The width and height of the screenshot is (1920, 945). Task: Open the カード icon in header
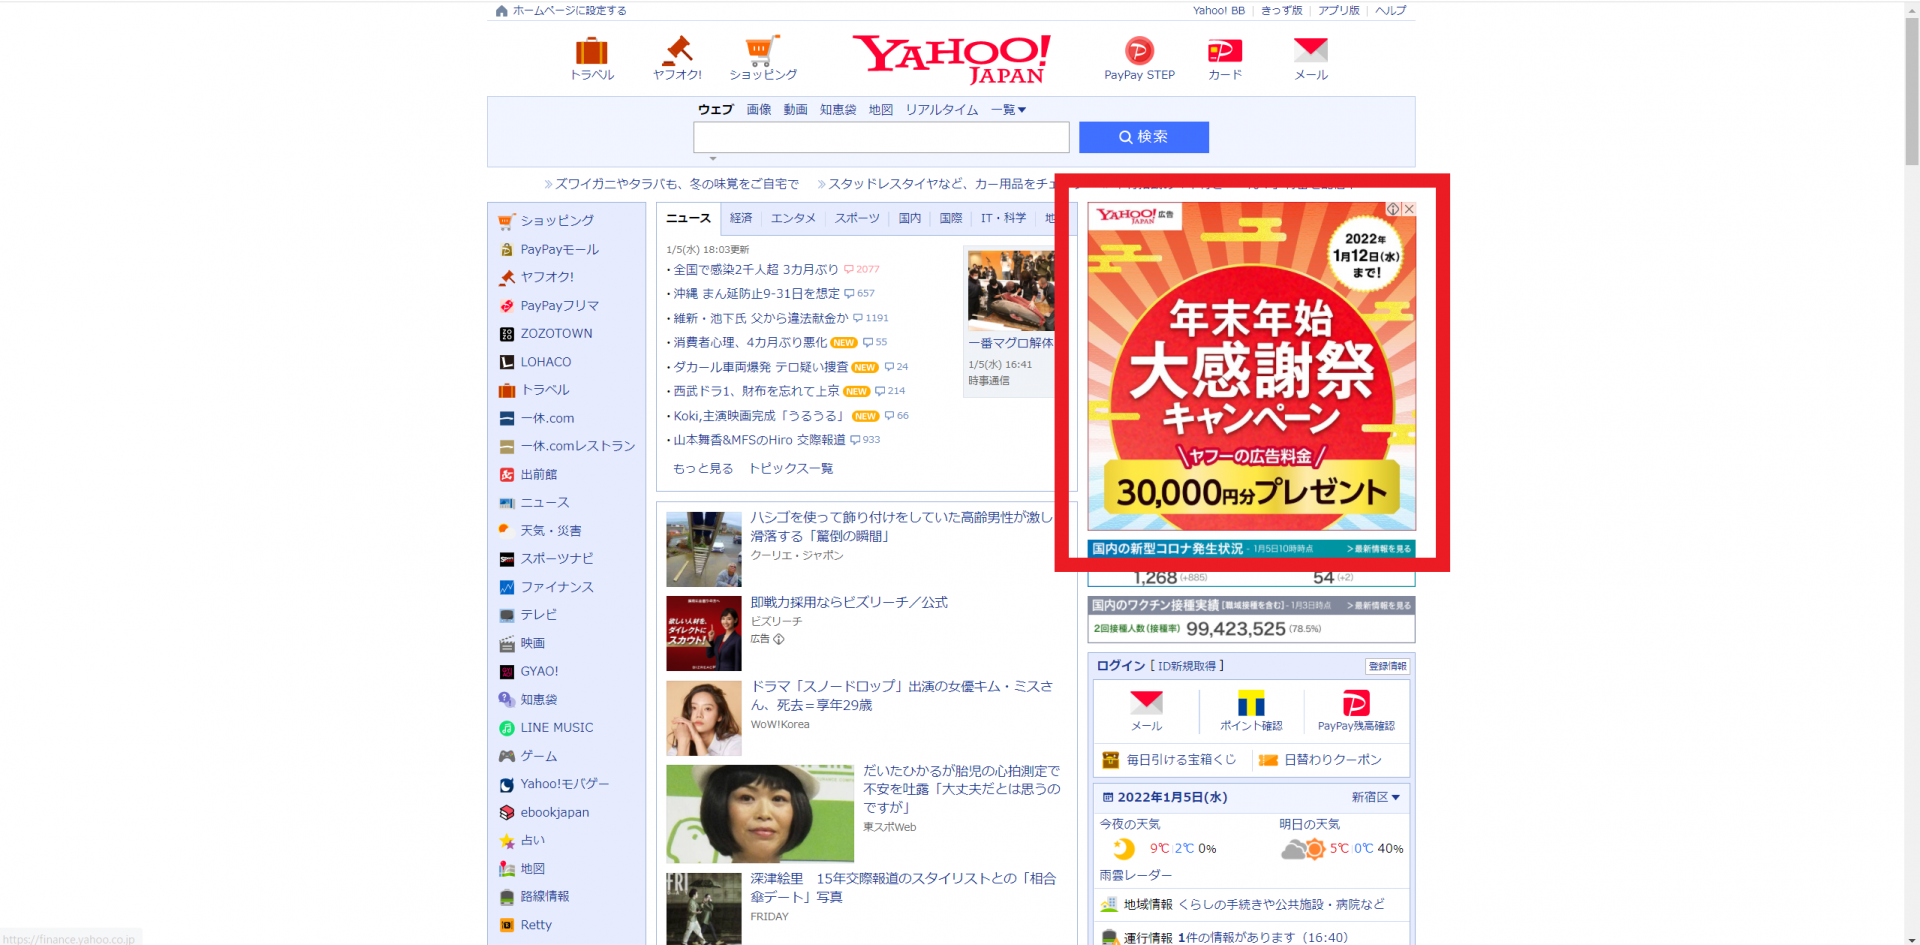(1225, 50)
